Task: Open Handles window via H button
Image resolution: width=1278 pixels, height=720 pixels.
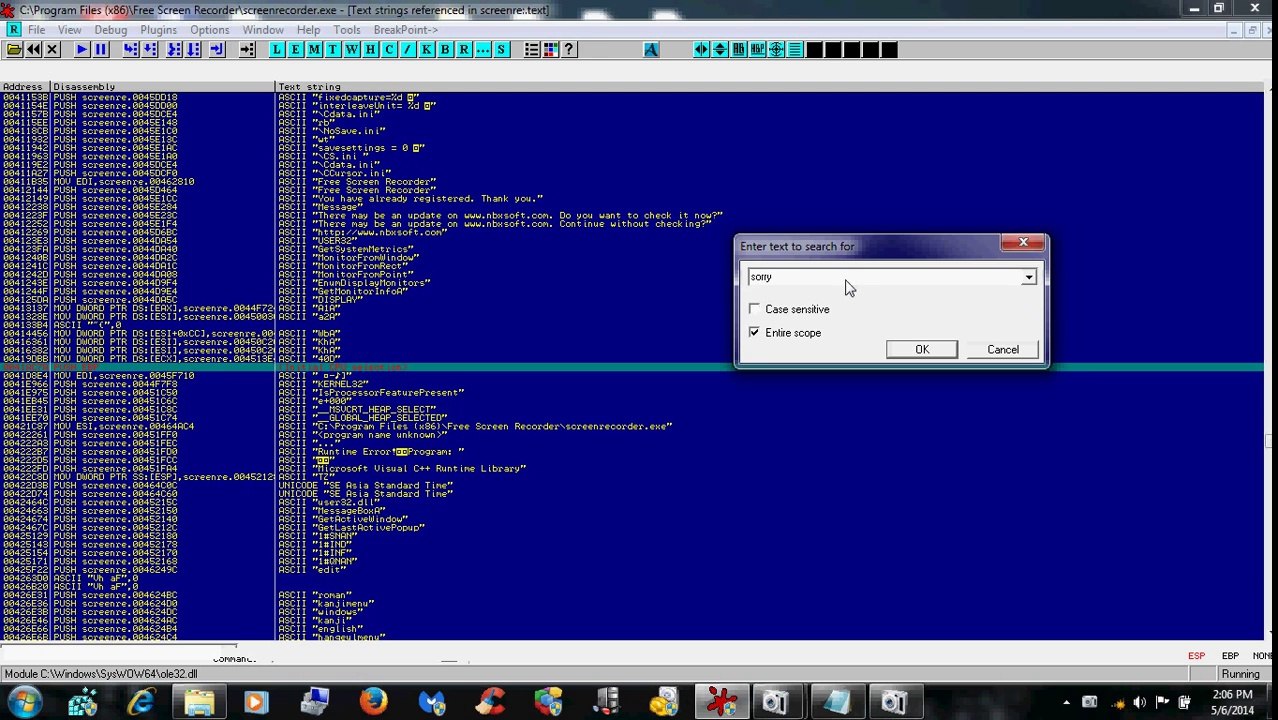Action: (x=370, y=50)
